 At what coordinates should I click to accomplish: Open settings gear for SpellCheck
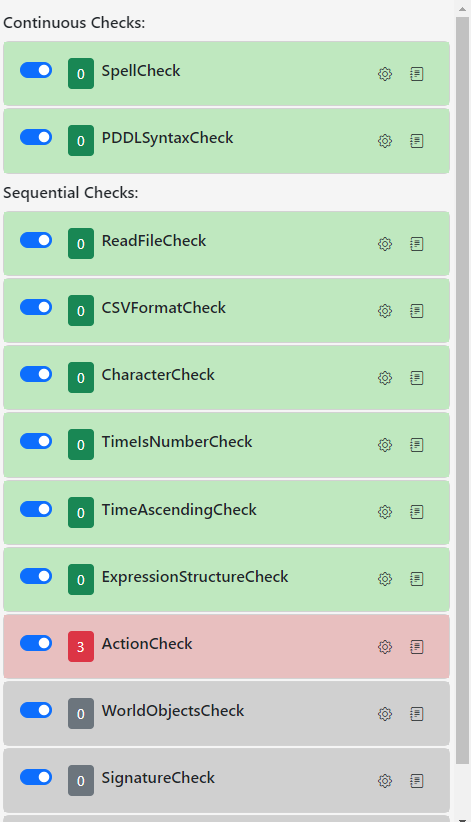click(385, 74)
